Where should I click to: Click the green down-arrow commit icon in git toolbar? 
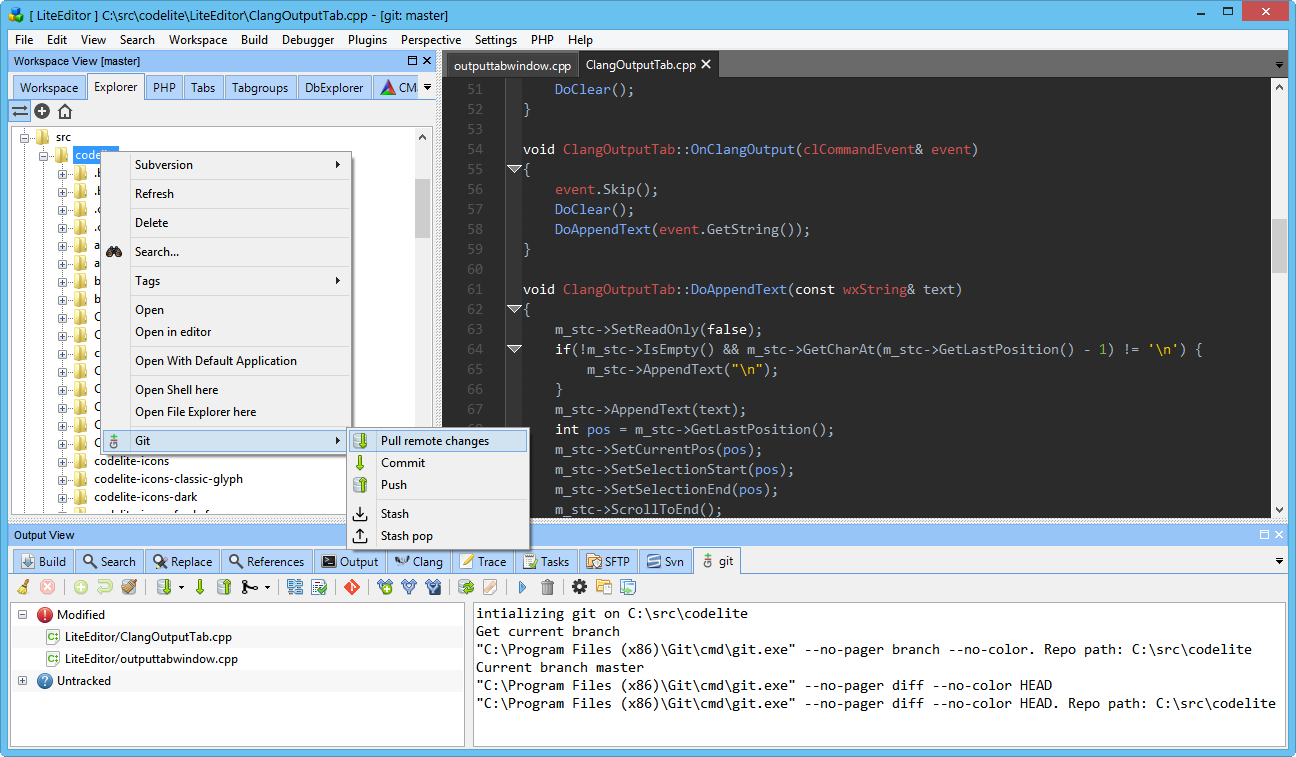[200, 587]
